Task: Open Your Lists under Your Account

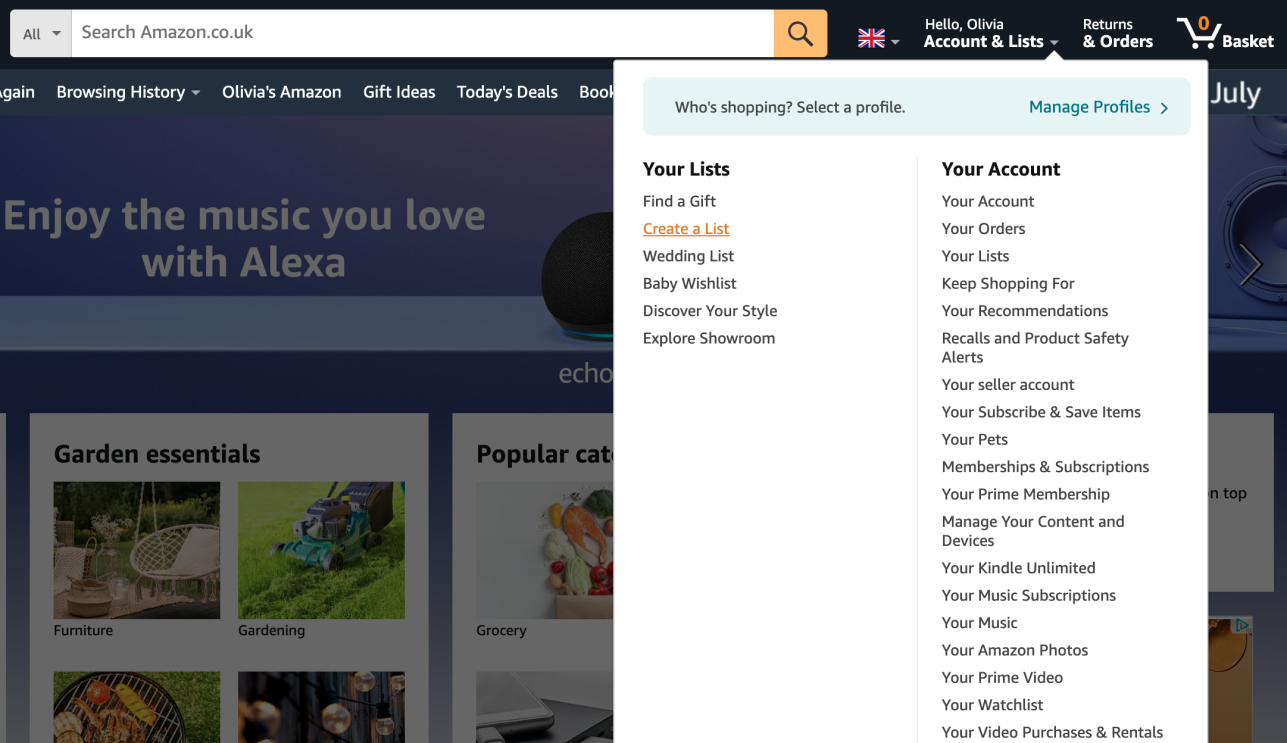Action: coord(975,256)
